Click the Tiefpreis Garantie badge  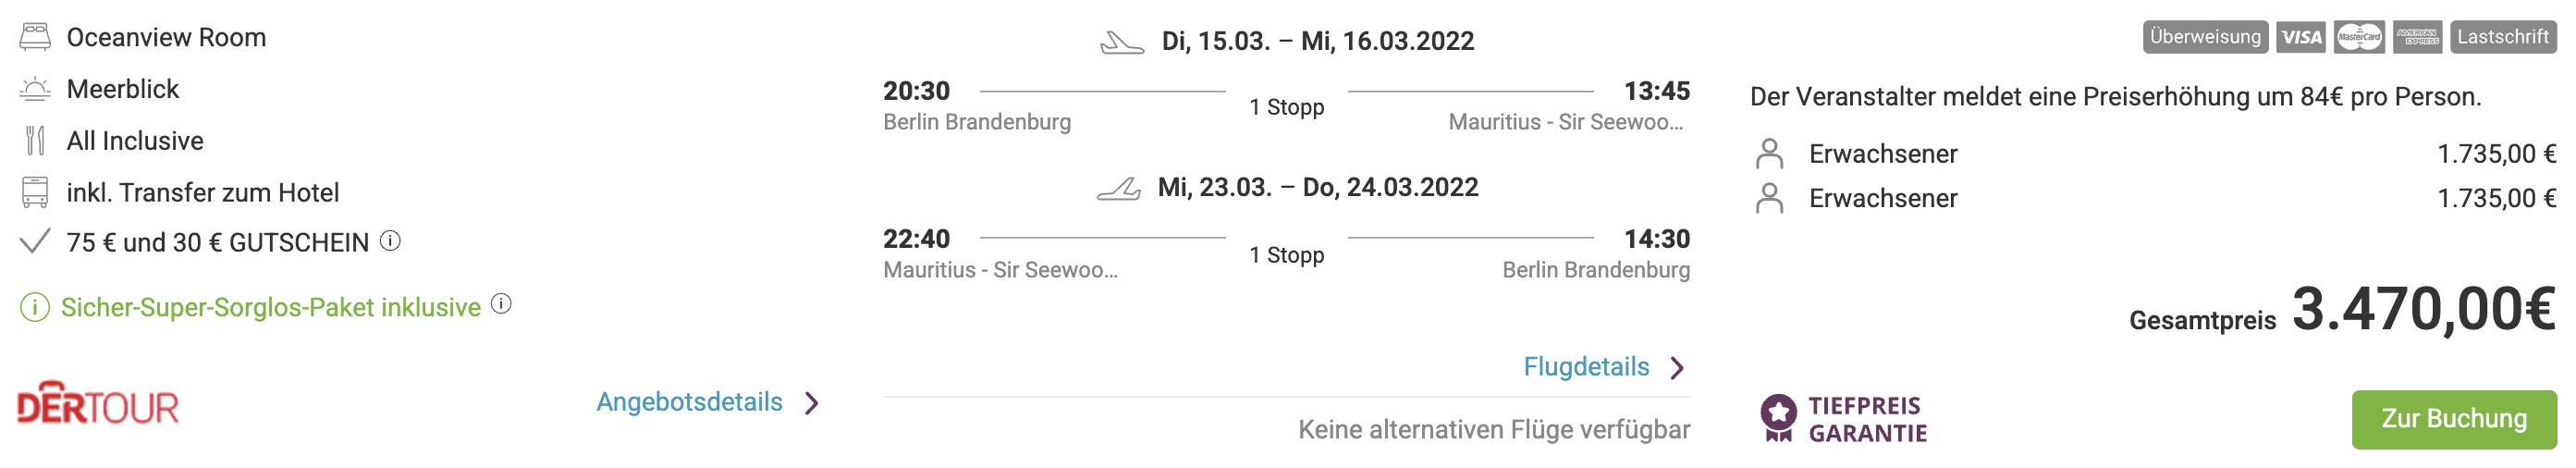pos(1843,419)
